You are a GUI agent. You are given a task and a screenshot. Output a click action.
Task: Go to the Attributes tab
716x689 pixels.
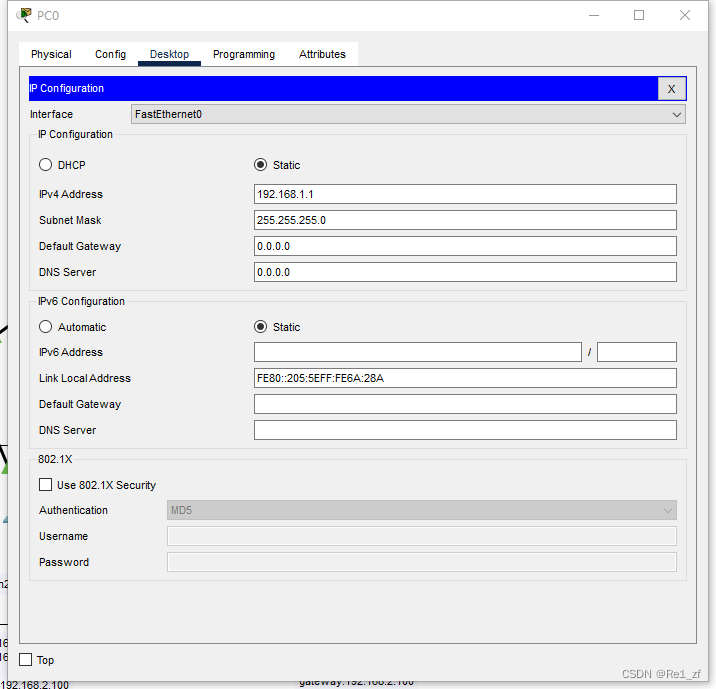(x=322, y=54)
